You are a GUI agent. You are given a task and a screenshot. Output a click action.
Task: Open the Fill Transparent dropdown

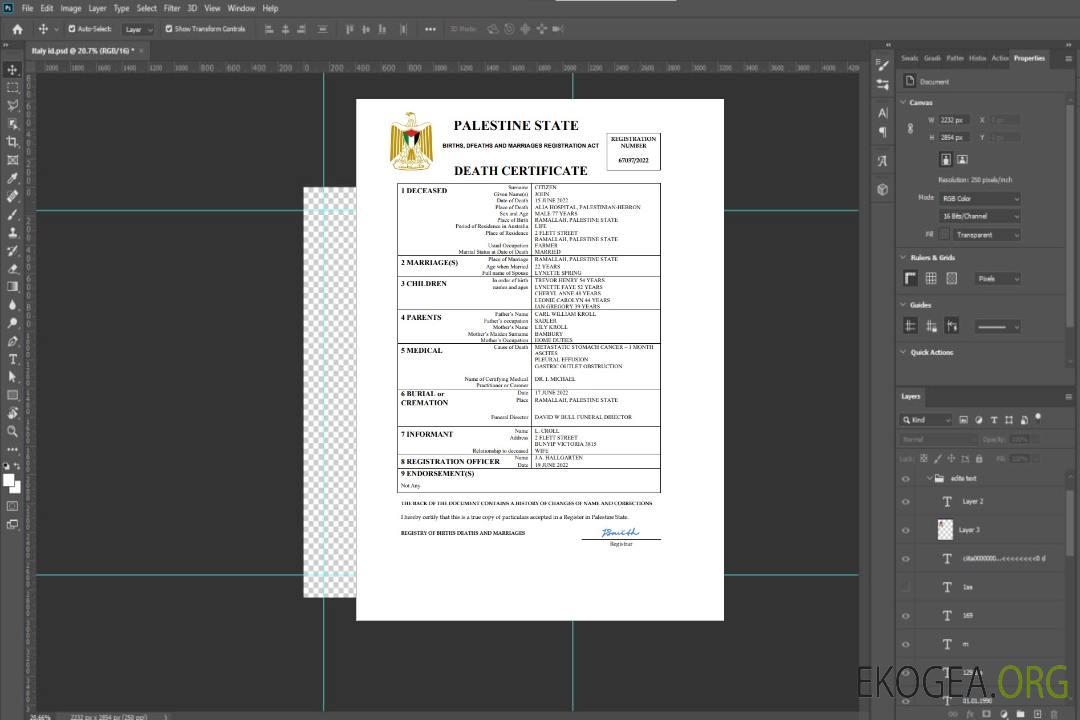[986, 235]
